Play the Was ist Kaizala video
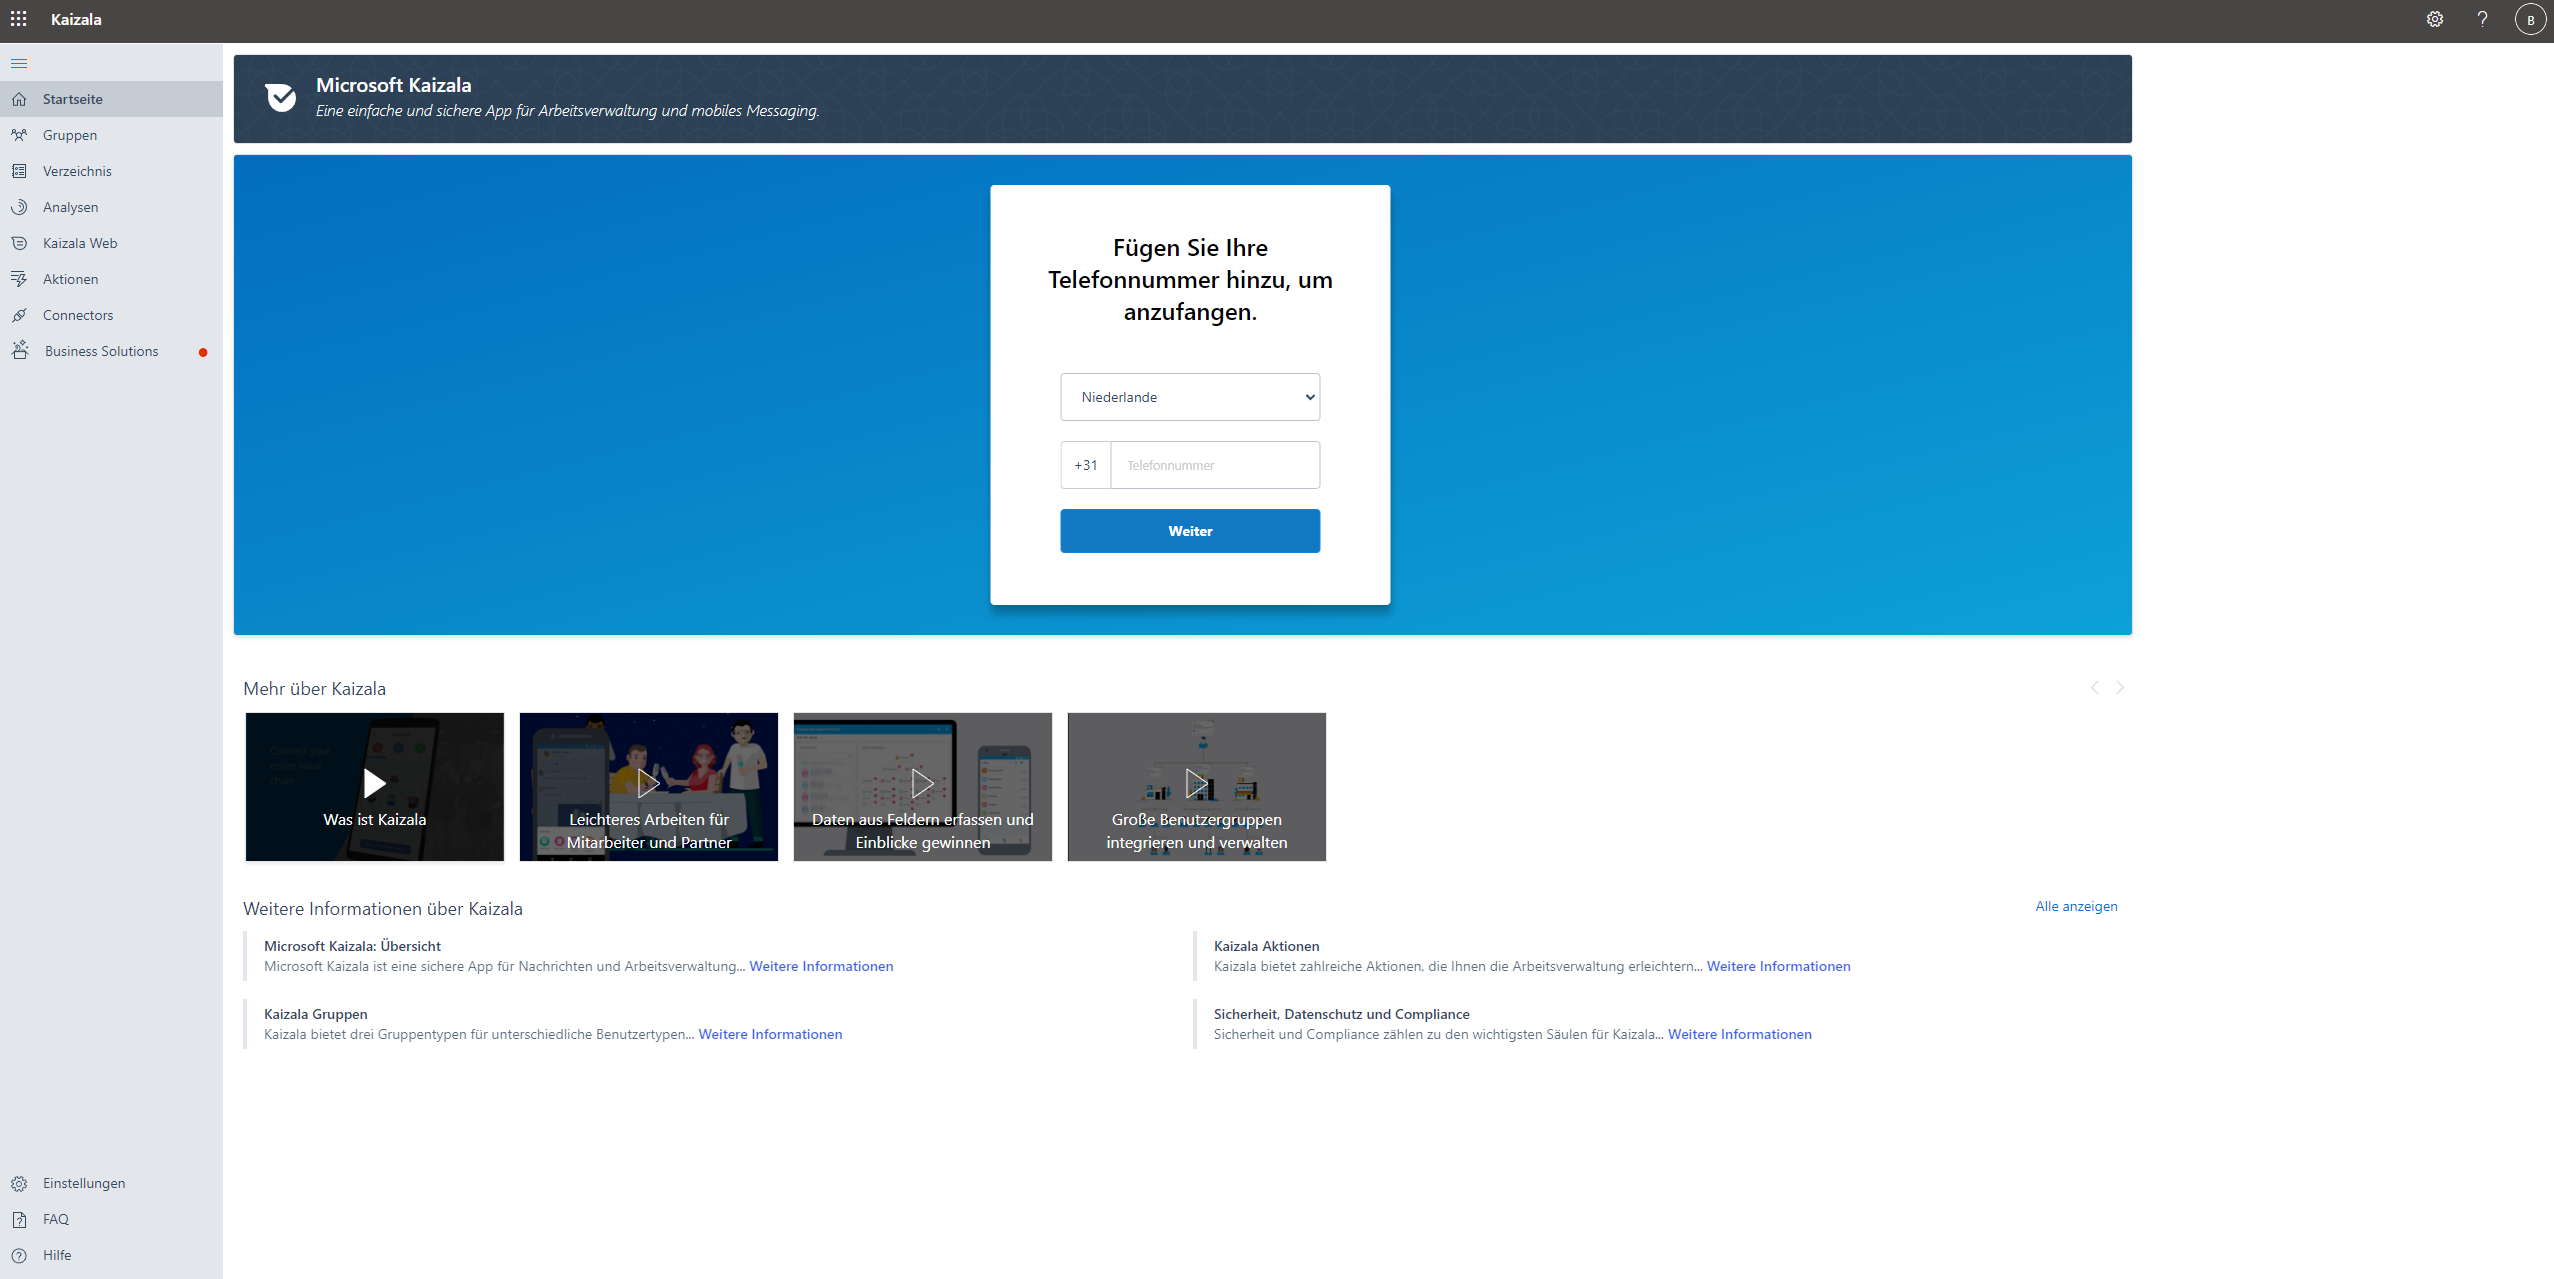This screenshot has width=2554, height=1279. 375,785
